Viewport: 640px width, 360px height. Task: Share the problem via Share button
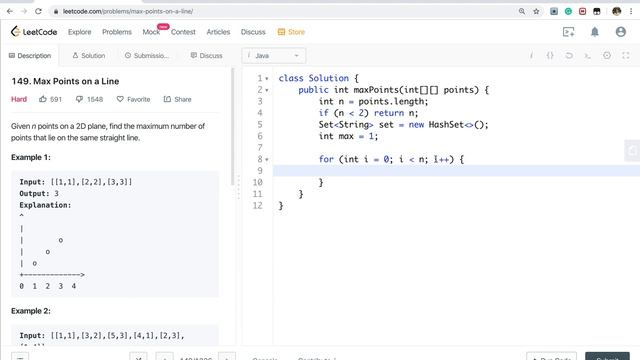[x=177, y=99]
